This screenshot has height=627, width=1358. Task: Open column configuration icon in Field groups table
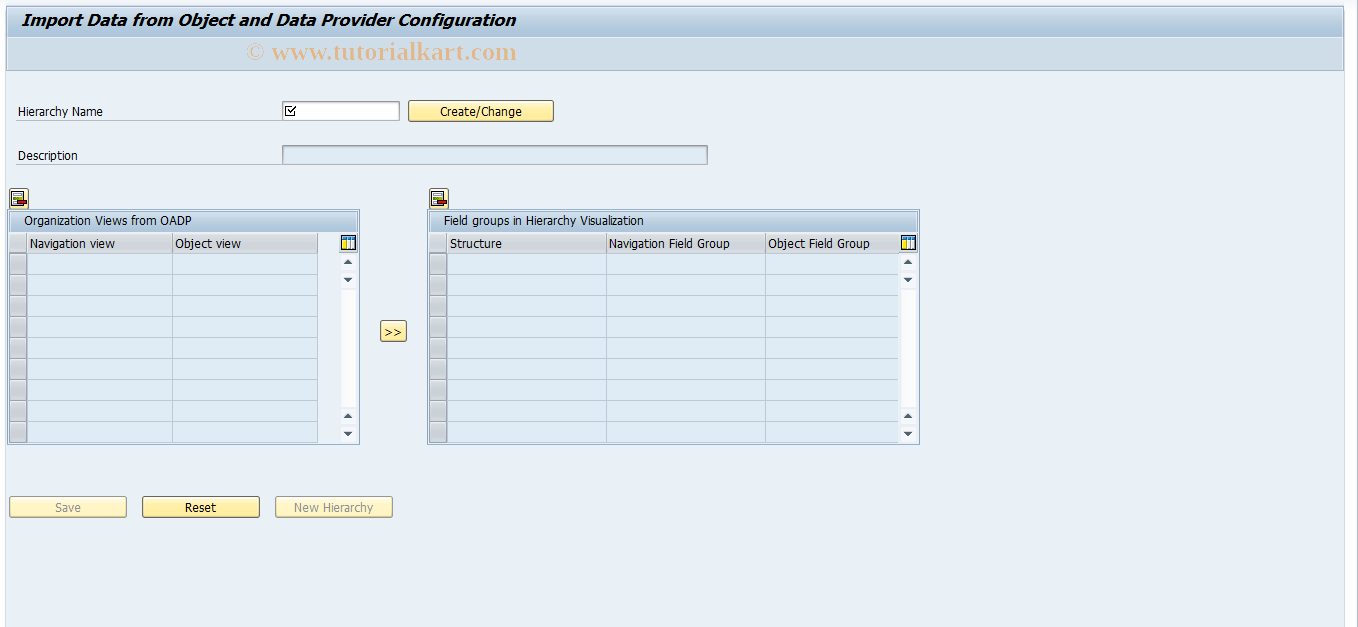point(908,243)
